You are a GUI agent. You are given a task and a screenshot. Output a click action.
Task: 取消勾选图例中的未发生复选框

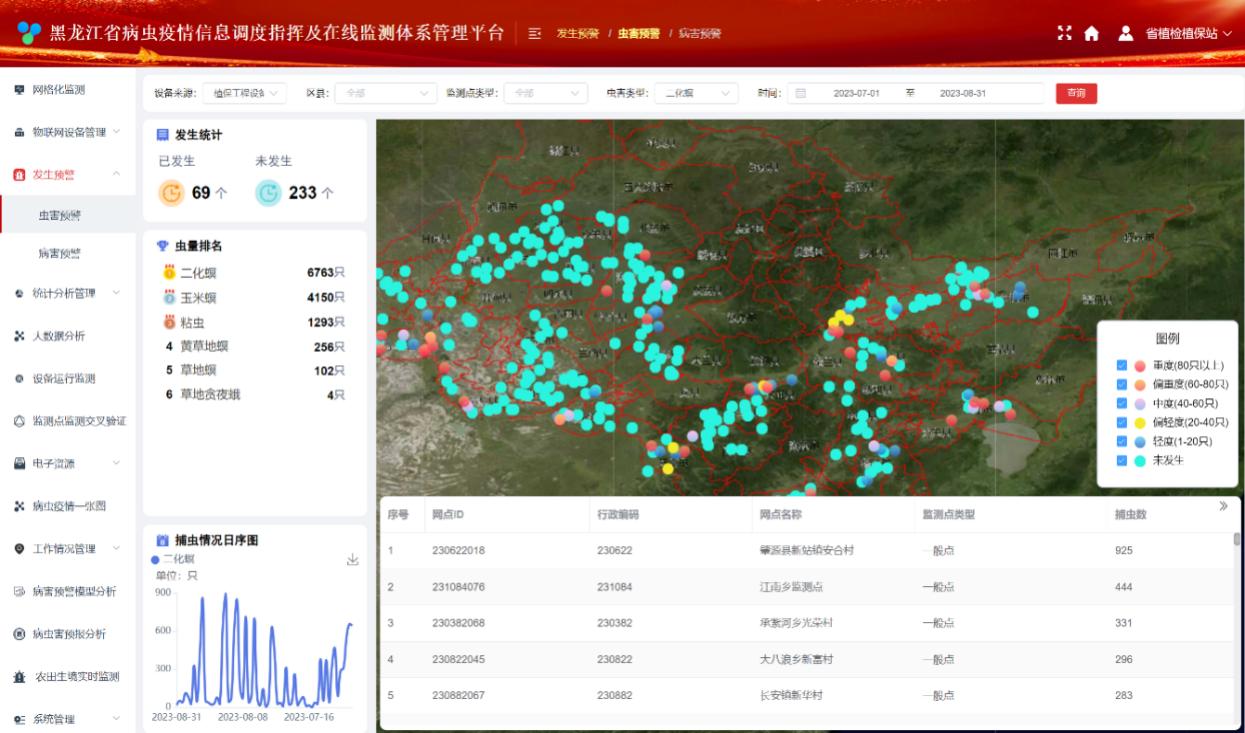[1121, 459]
